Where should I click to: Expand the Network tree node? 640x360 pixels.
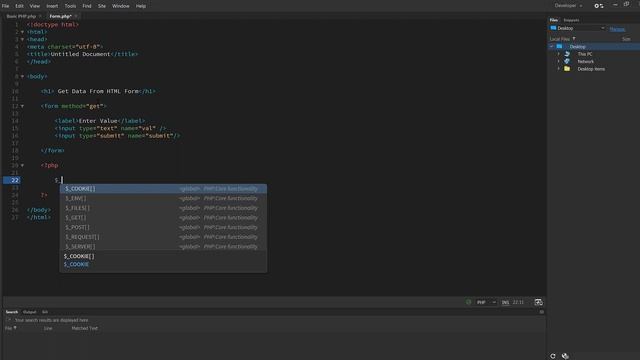(559, 61)
